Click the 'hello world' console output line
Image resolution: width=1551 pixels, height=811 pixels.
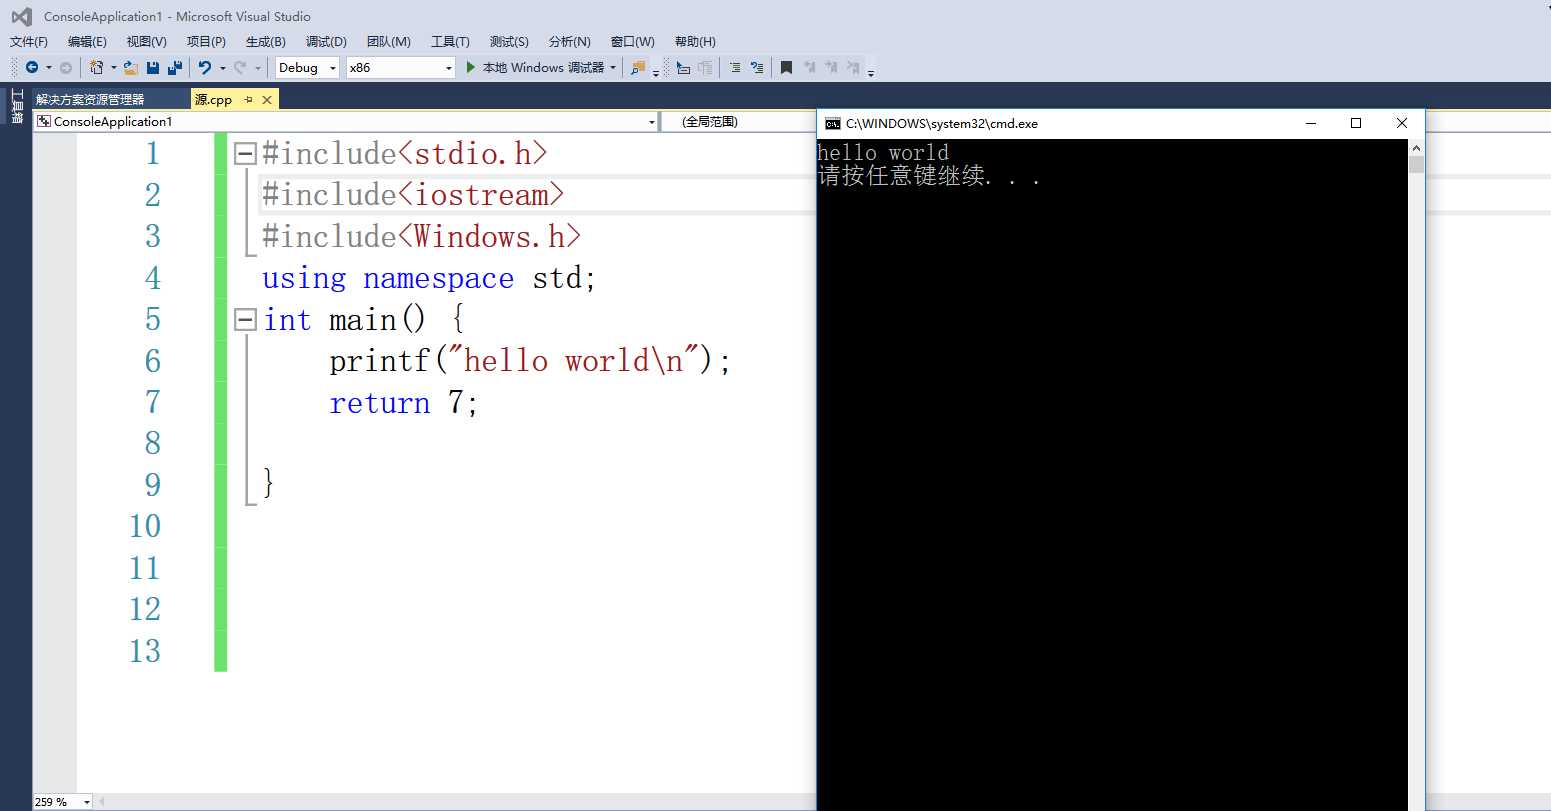pyautogui.click(x=883, y=152)
